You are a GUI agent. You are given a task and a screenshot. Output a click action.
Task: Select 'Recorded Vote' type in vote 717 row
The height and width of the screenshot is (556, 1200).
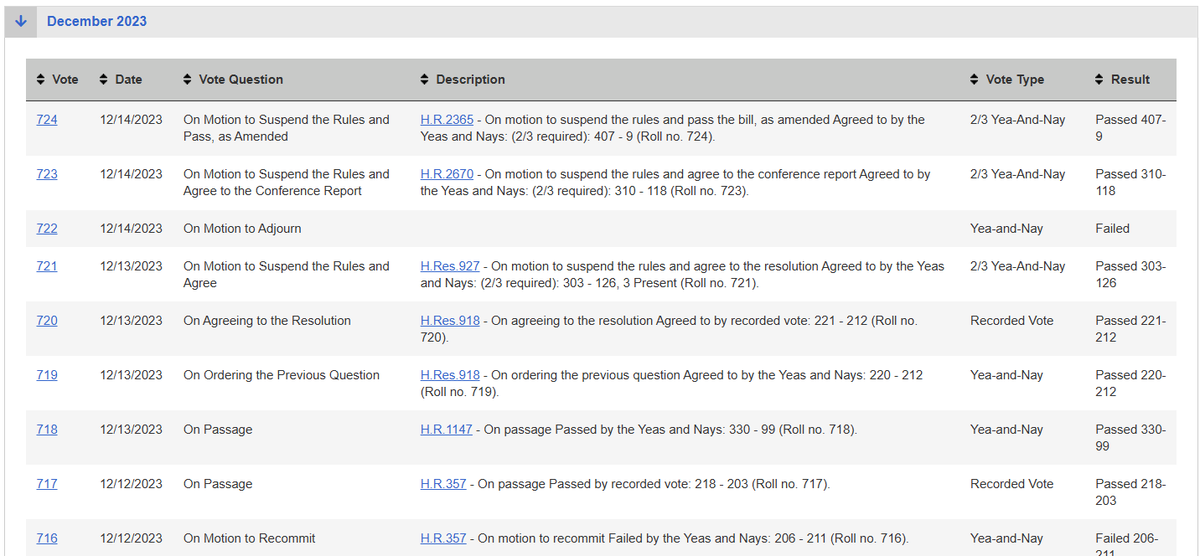coord(1011,484)
